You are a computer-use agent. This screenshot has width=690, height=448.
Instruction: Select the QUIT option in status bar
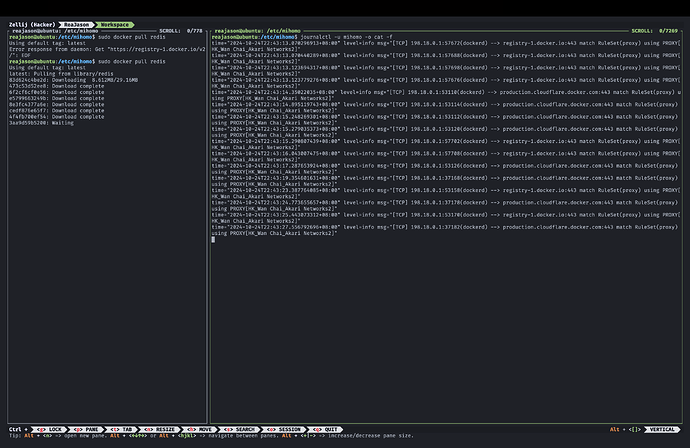click(x=325, y=429)
